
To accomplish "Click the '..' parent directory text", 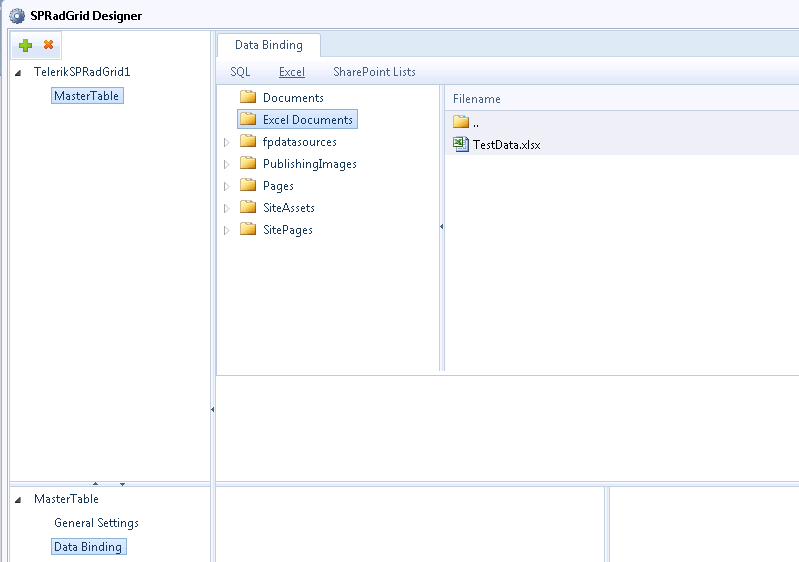I will [x=476, y=124].
